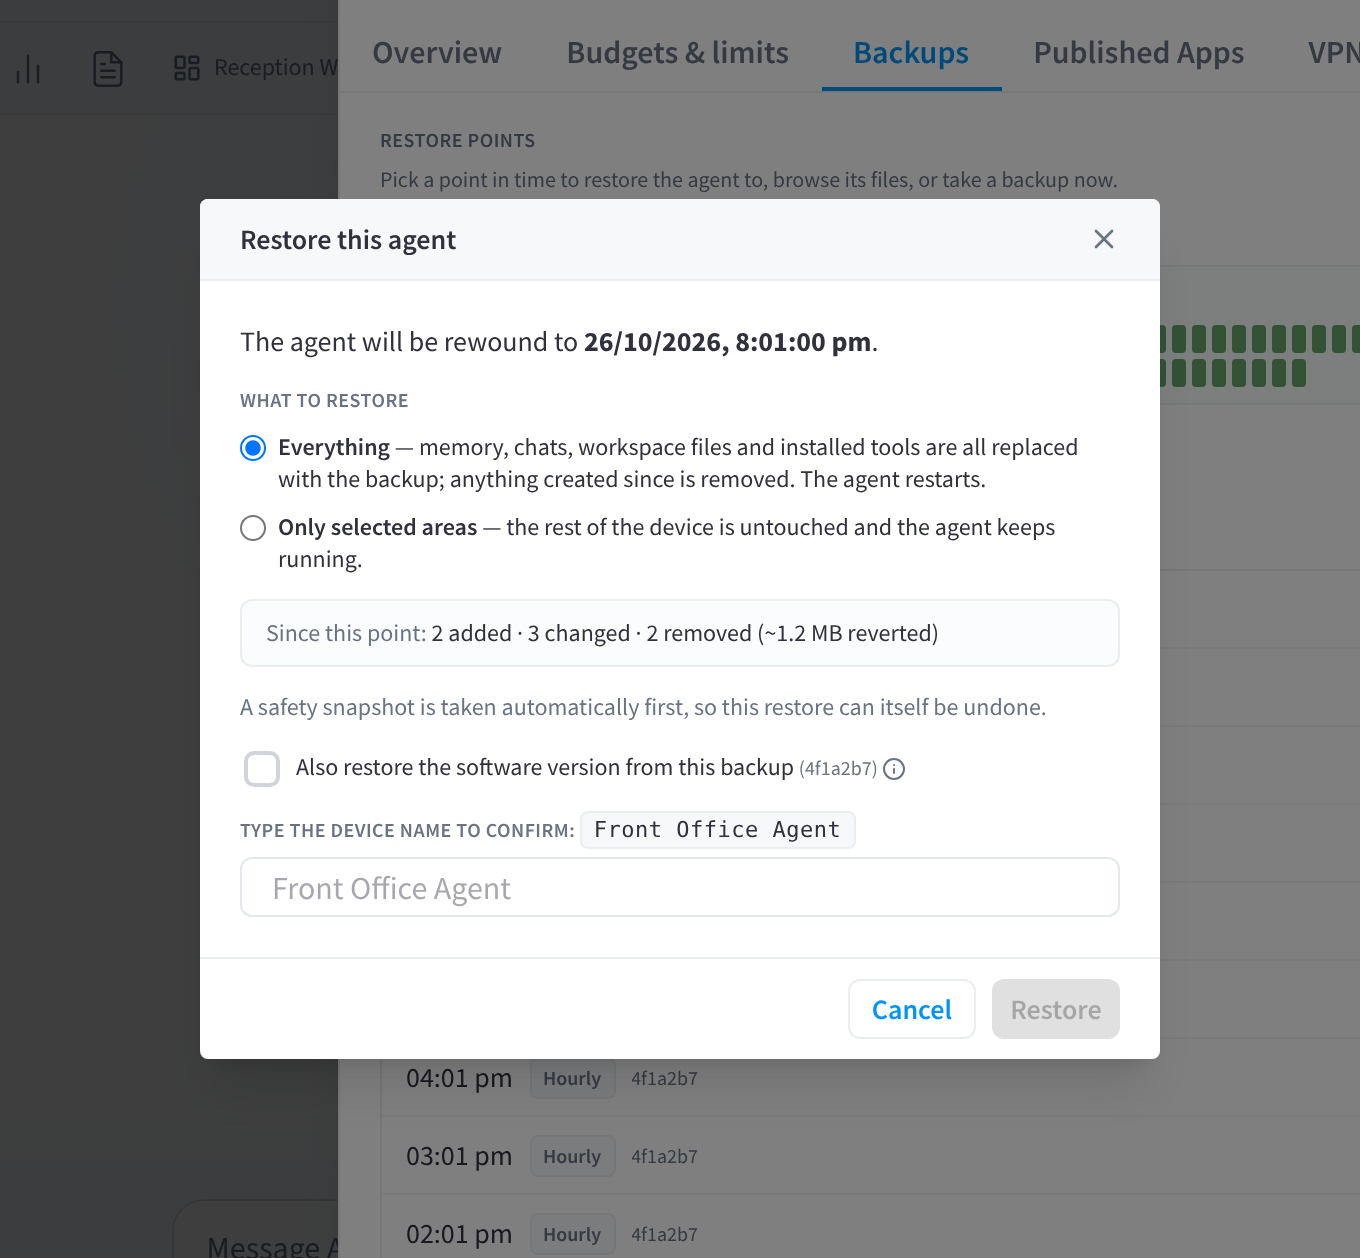Image resolution: width=1360 pixels, height=1258 pixels.
Task: Select the Backups tab
Action: click(x=911, y=52)
